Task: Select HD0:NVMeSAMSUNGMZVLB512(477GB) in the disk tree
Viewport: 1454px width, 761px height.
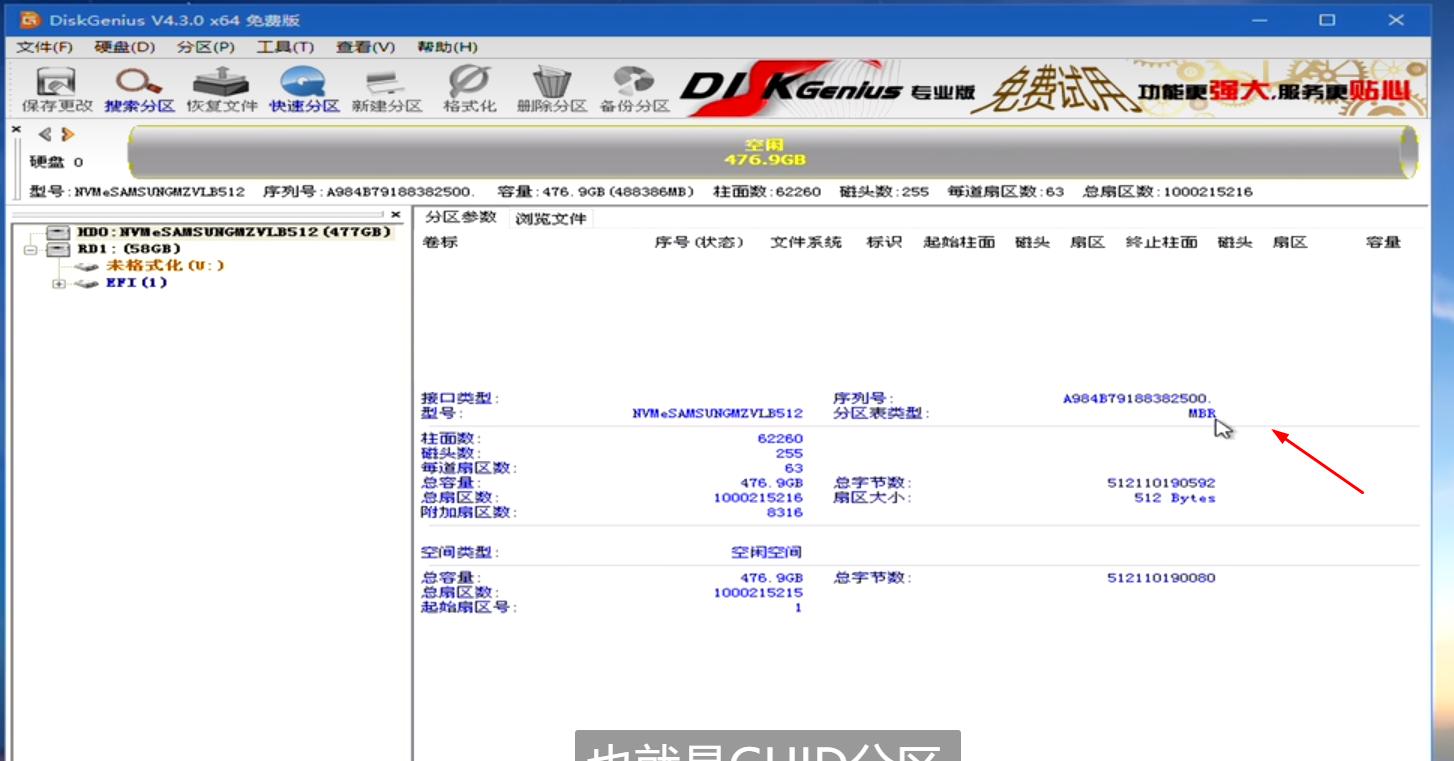Action: (x=235, y=232)
